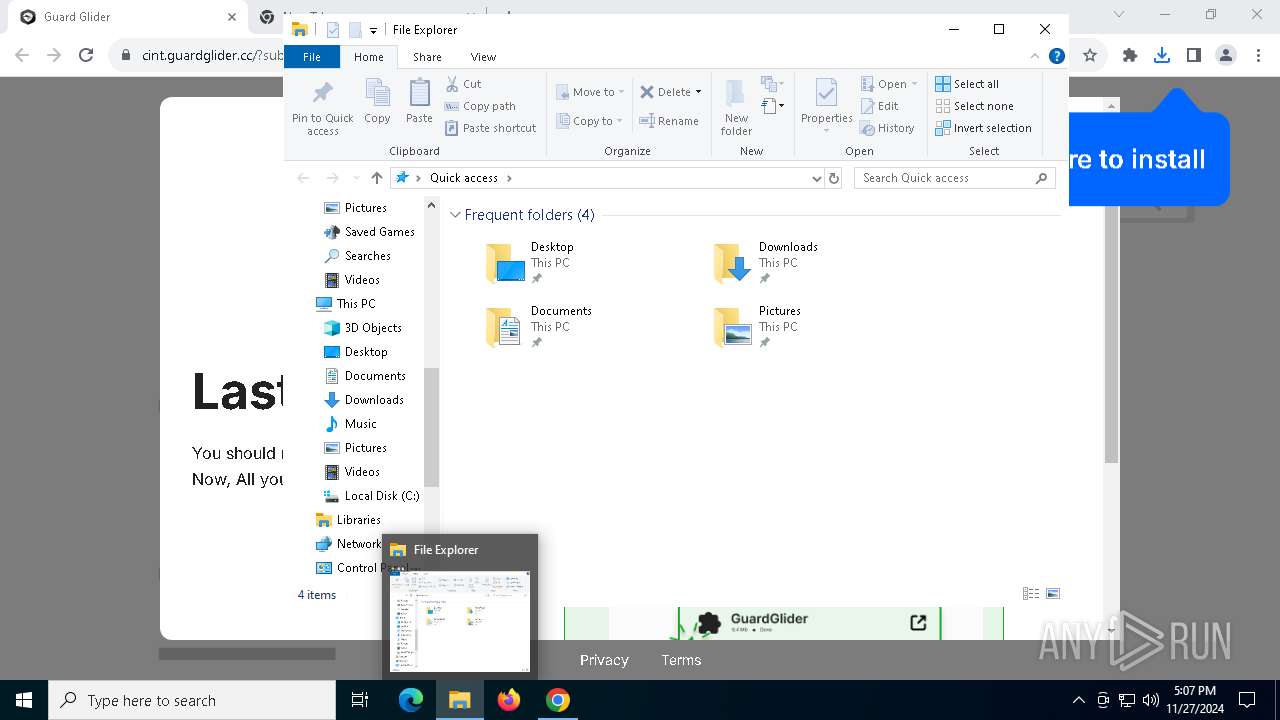1280x720 pixels.
Task: Open Task View on taskbar
Action: pyautogui.click(x=360, y=700)
